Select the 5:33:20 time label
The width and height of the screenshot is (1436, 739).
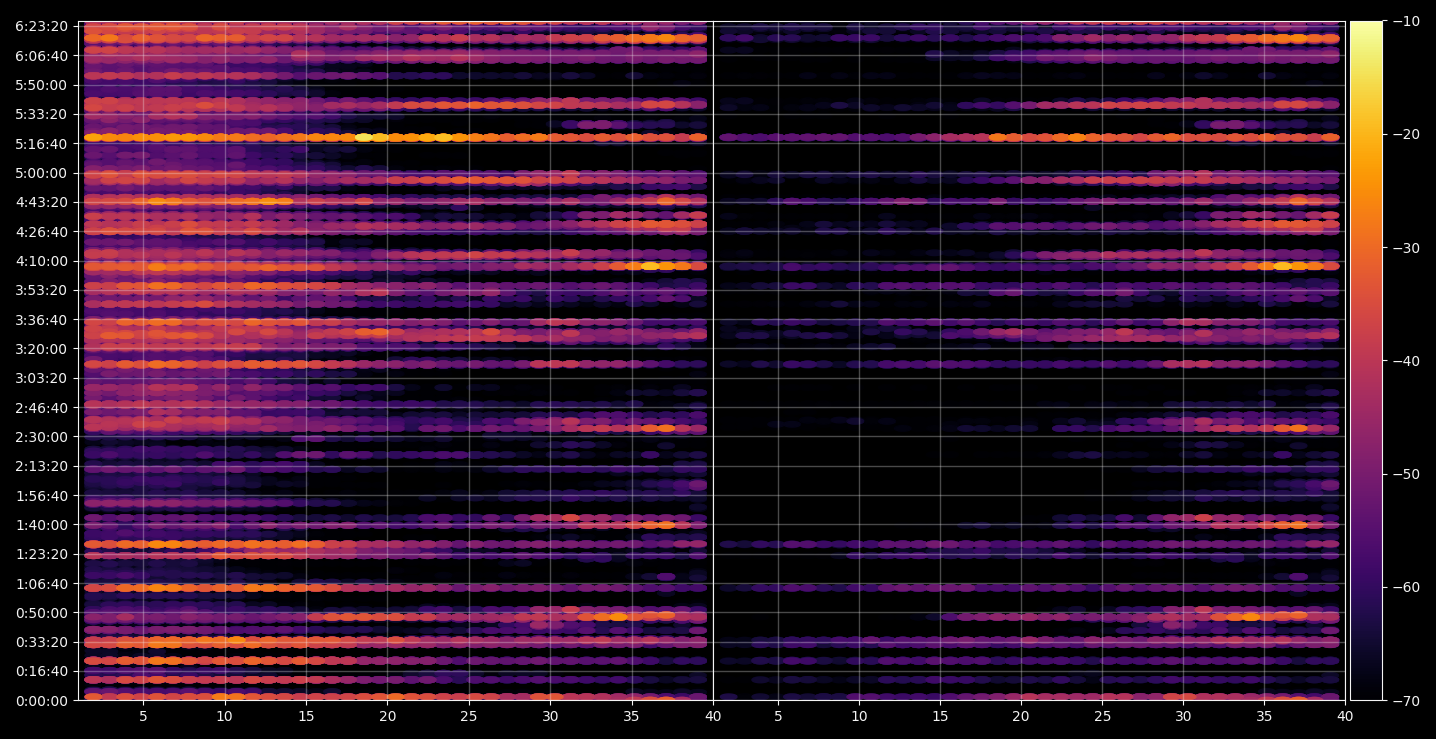[41, 114]
